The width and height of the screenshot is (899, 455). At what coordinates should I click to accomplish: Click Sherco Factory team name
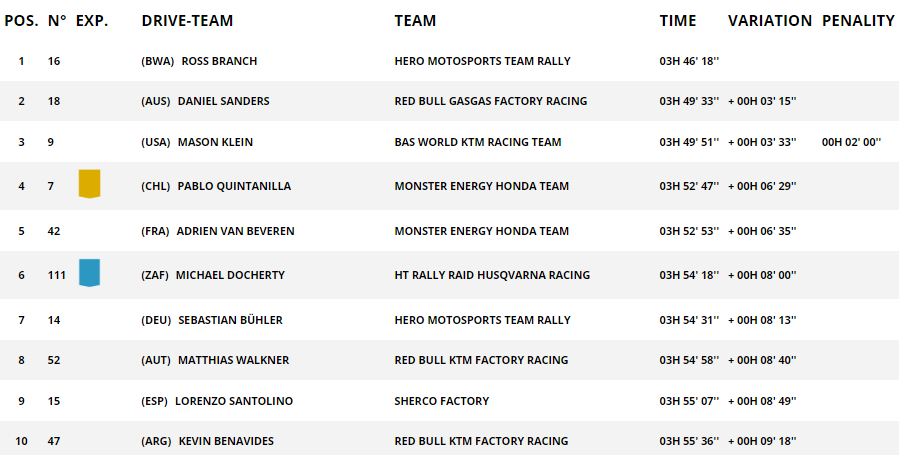click(x=441, y=401)
